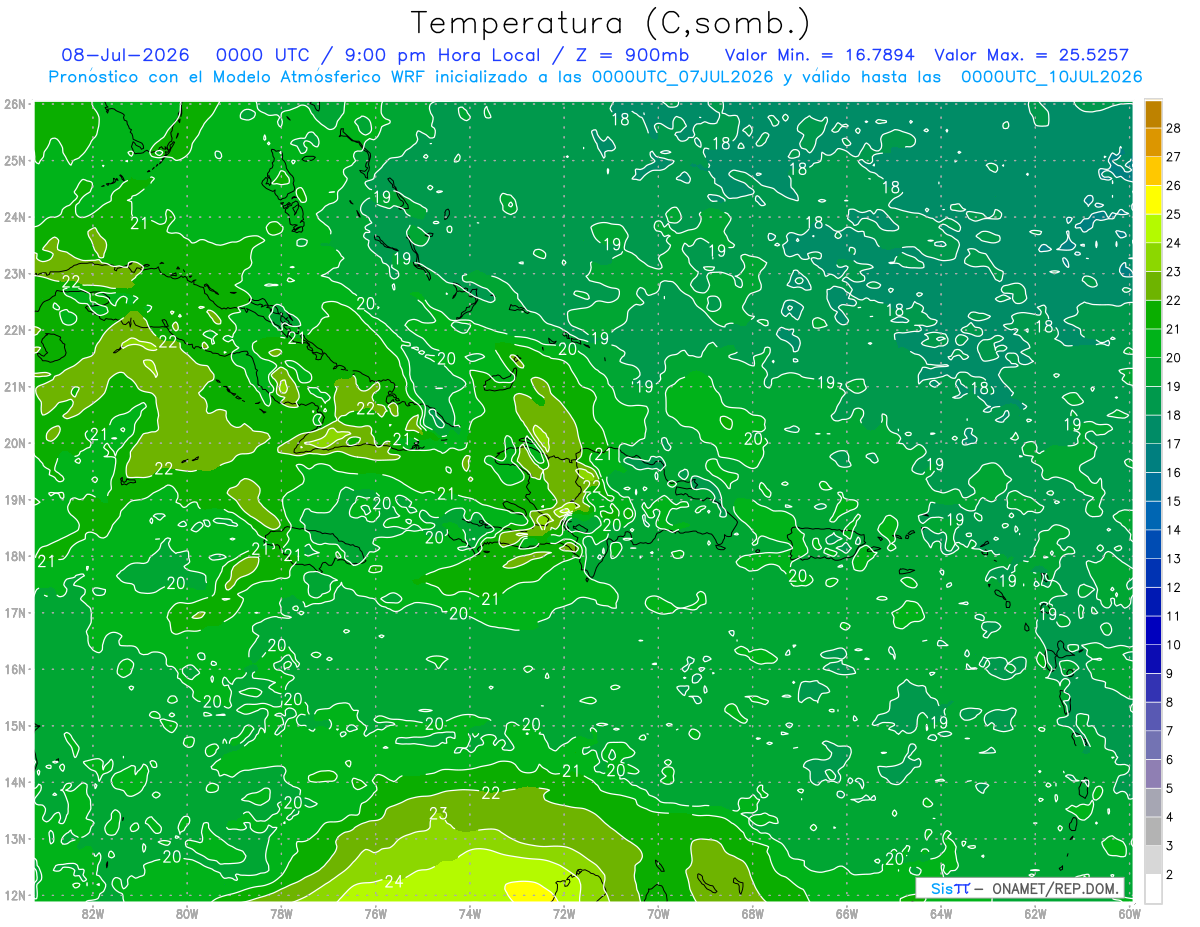Click the "20N" latitude axis label

[x=14, y=443]
